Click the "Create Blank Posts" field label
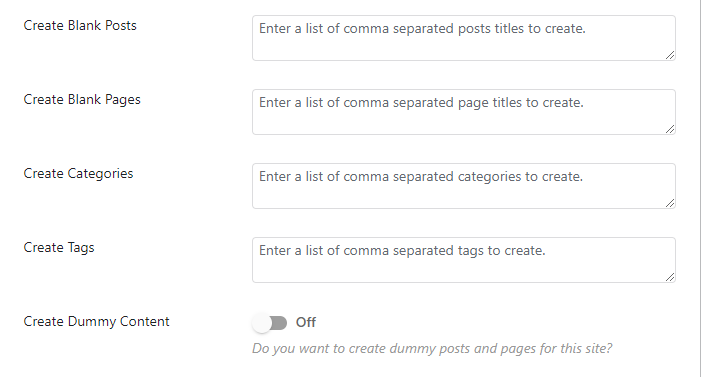The image size is (701, 377). (80, 25)
